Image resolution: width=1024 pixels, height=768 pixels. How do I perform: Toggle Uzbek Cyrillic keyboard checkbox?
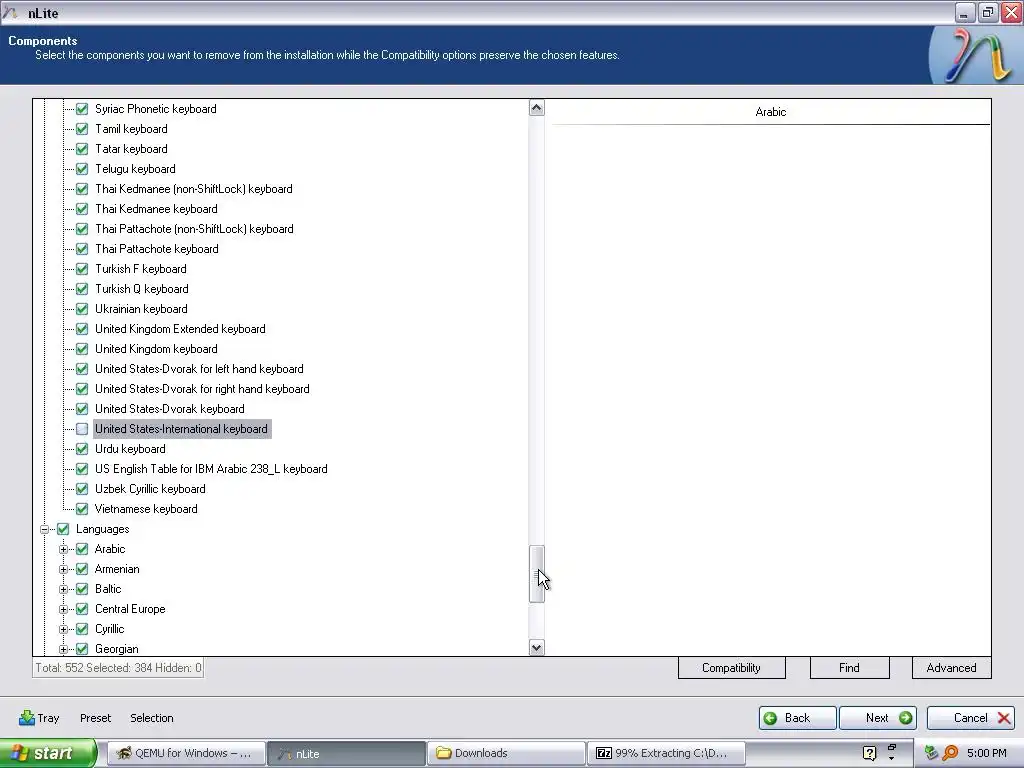pos(82,488)
